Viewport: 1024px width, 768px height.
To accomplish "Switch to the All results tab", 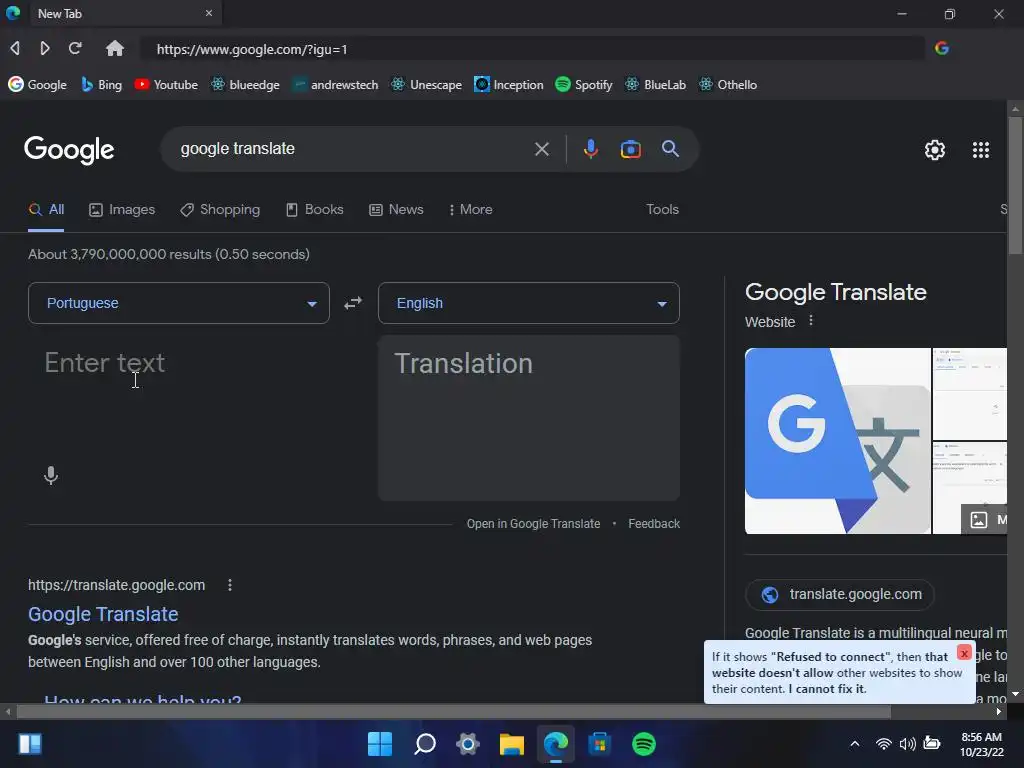I will click(x=46, y=210).
